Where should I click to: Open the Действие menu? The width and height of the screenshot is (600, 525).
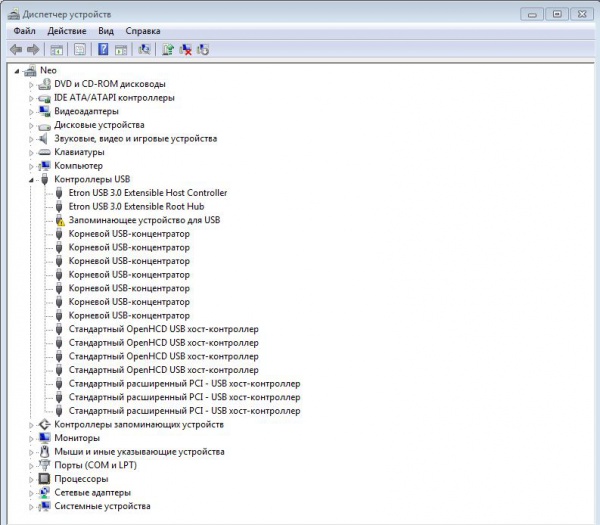click(67, 31)
